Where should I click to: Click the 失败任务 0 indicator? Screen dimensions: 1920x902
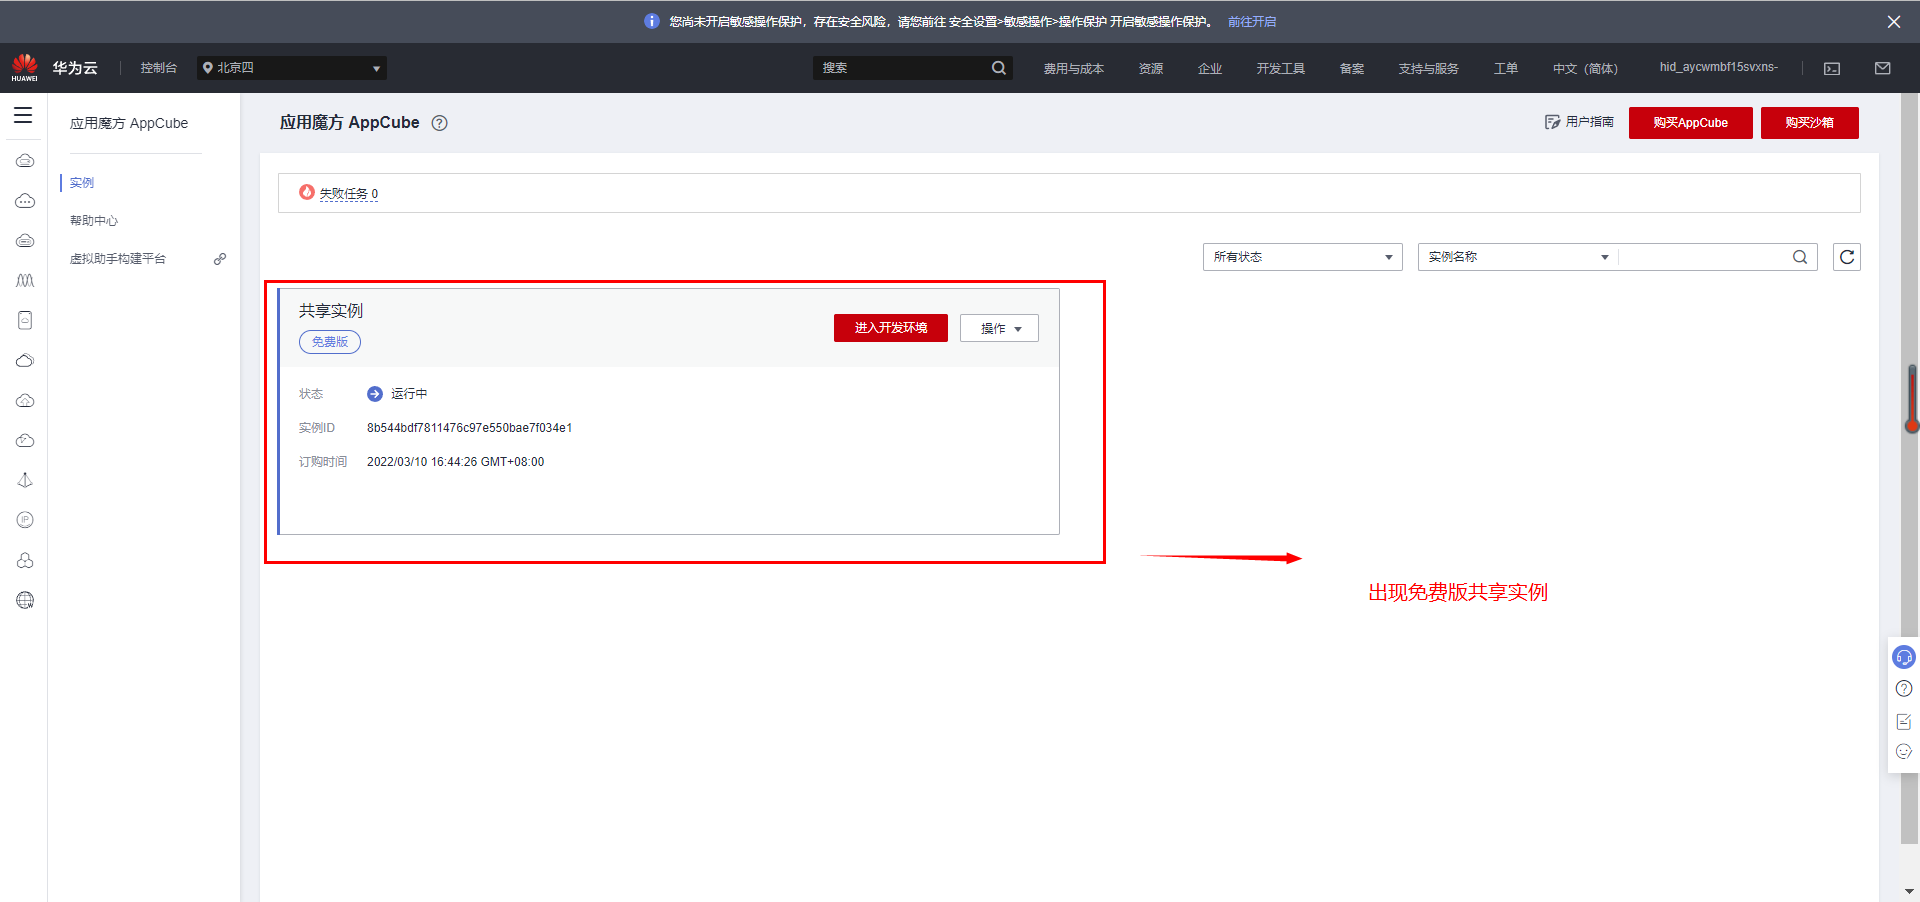[x=339, y=193]
